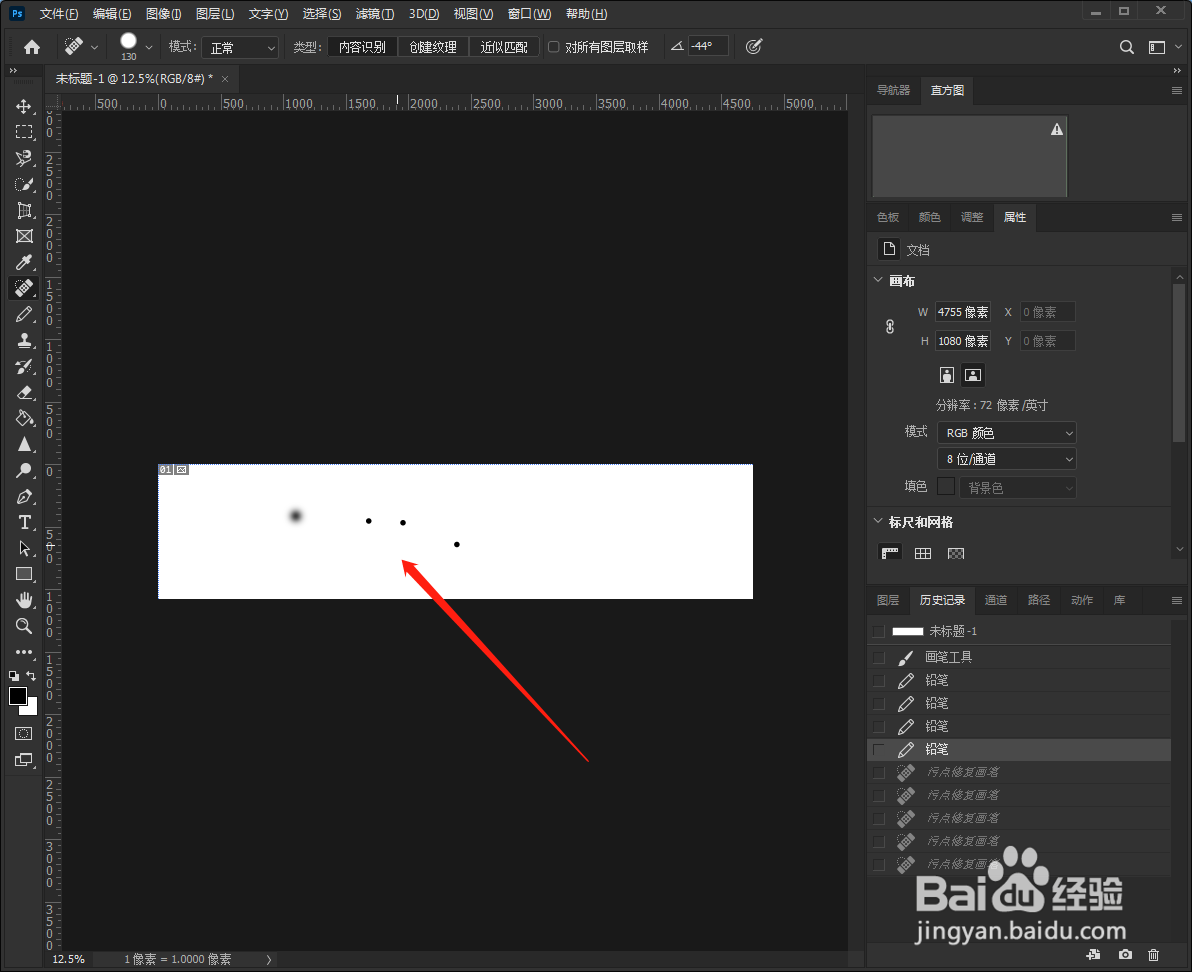Switch to the 导航器 tab
1192x972 pixels.
893,90
